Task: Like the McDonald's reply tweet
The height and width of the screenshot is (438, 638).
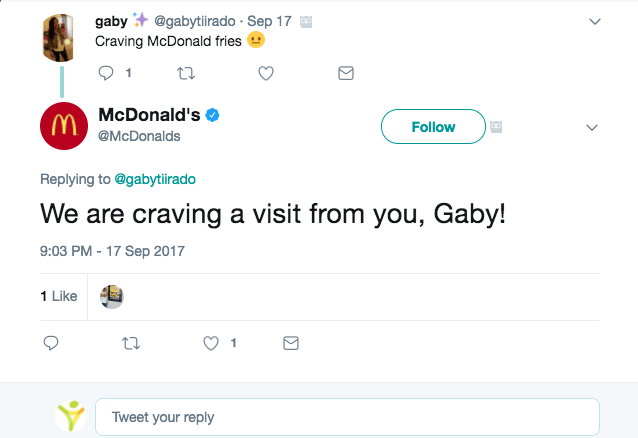Action: [211, 343]
